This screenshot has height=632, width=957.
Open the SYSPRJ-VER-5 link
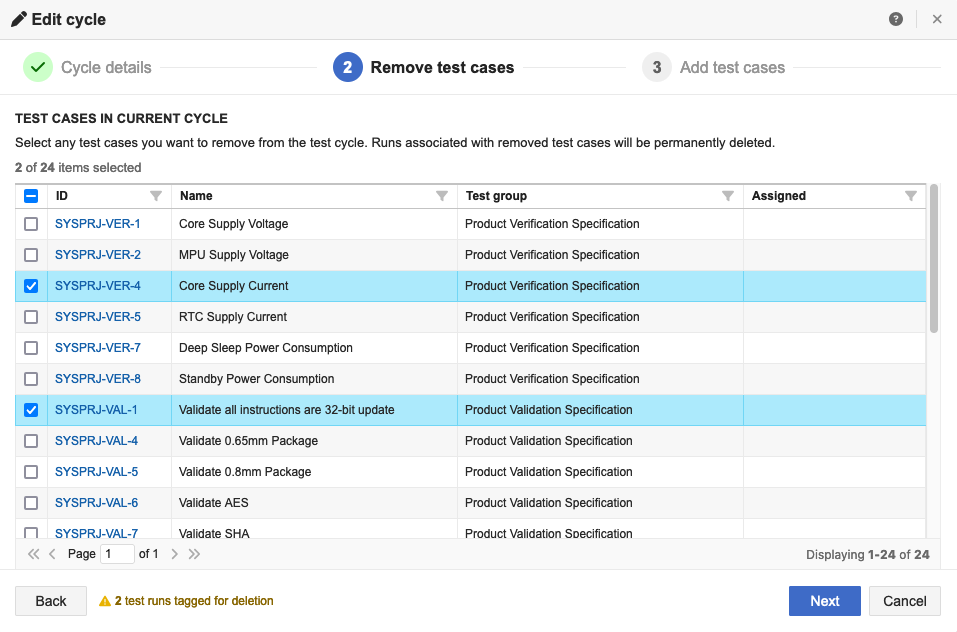point(98,317)
